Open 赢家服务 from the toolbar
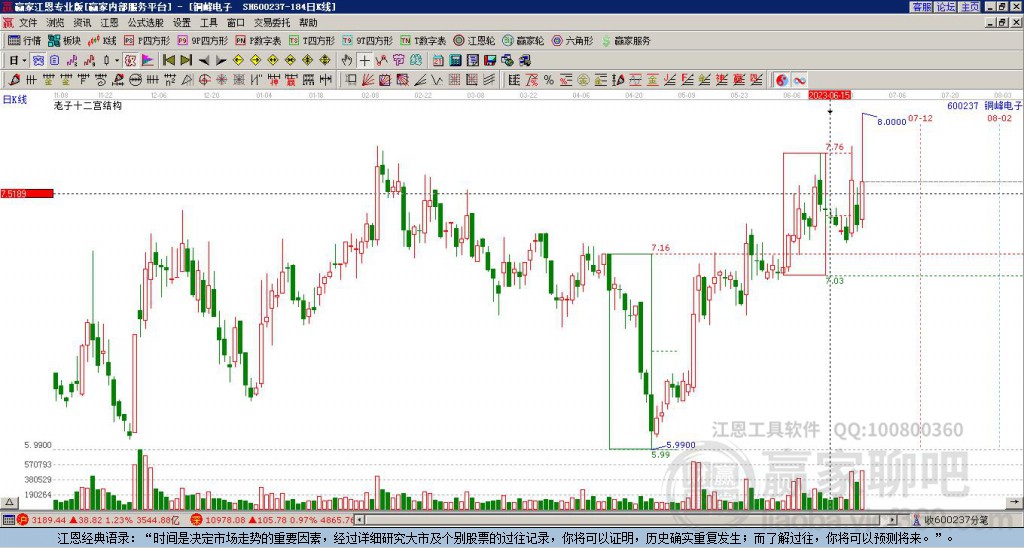 coord(626,40)
